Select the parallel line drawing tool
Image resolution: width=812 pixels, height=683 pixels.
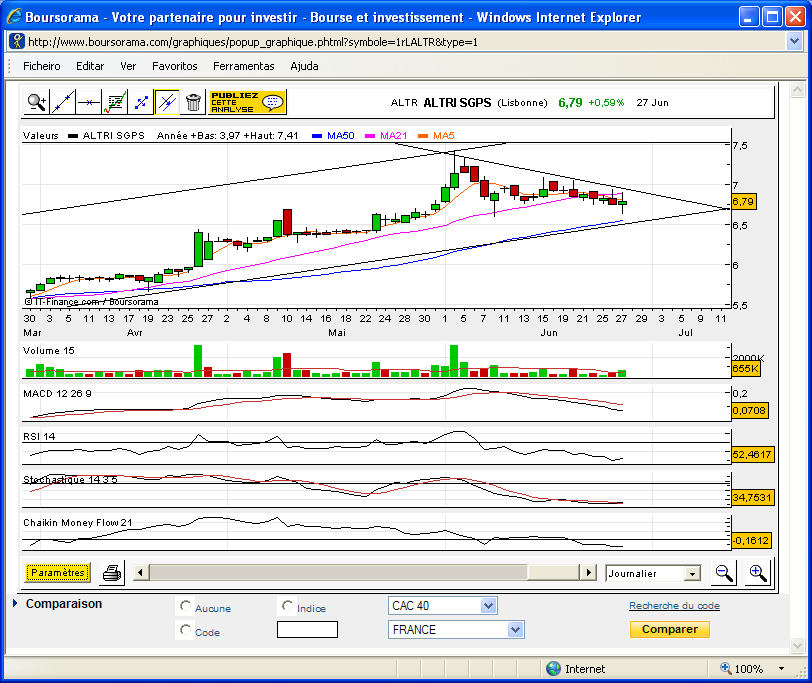coord(167,102)
